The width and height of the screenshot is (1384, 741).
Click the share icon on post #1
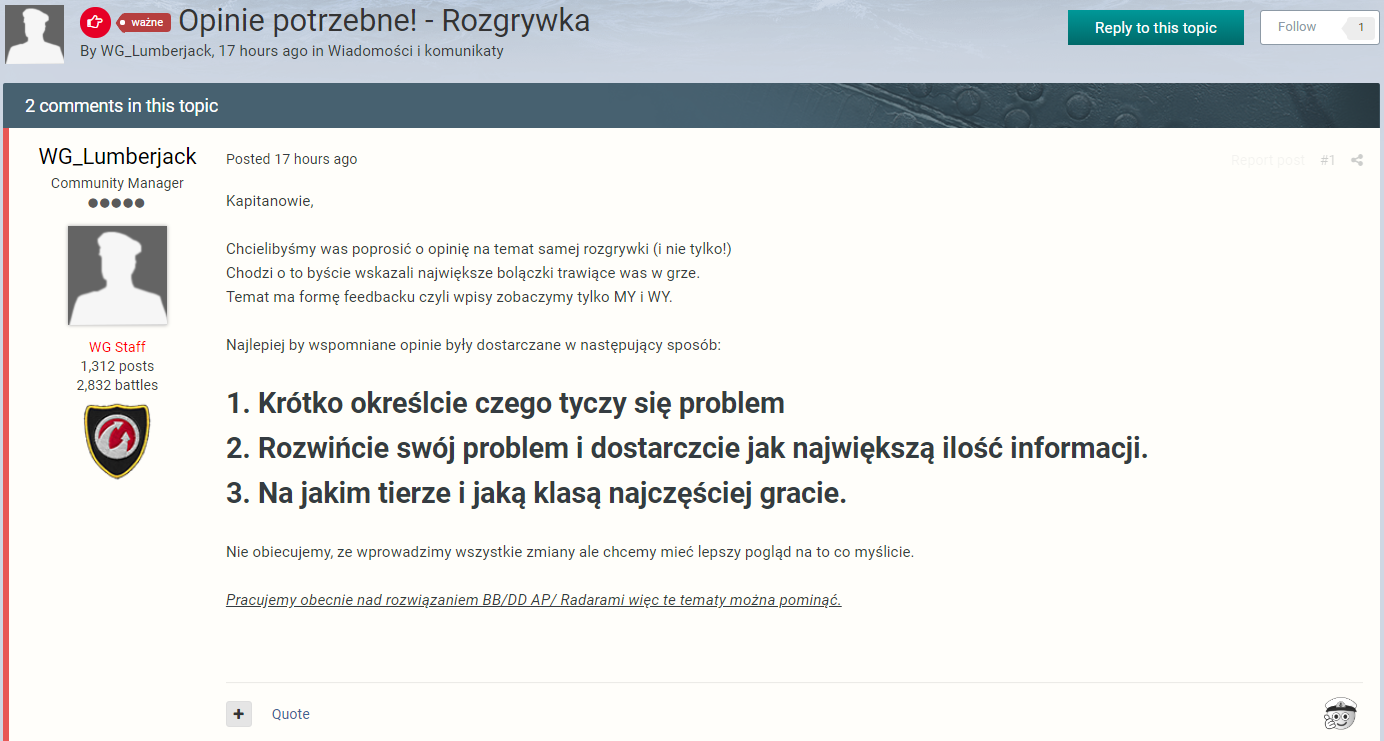[x=1357, y=160]
